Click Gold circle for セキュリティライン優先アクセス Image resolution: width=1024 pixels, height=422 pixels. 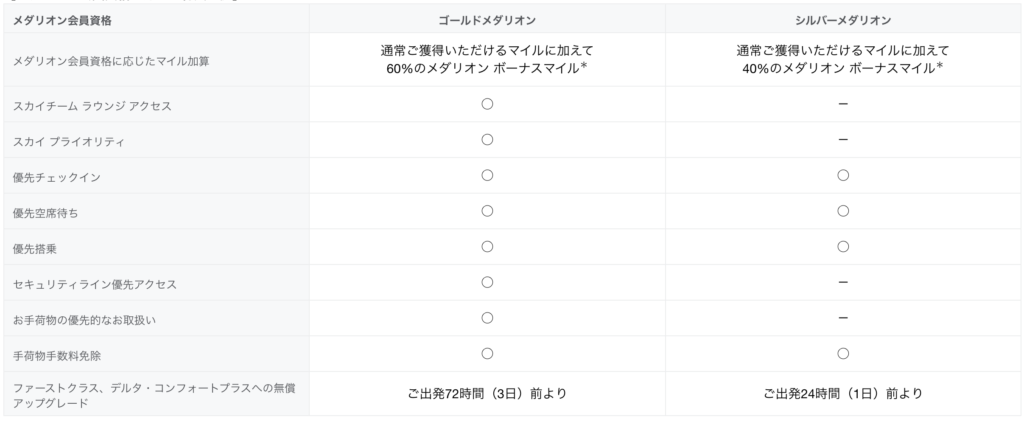[487, 282]
